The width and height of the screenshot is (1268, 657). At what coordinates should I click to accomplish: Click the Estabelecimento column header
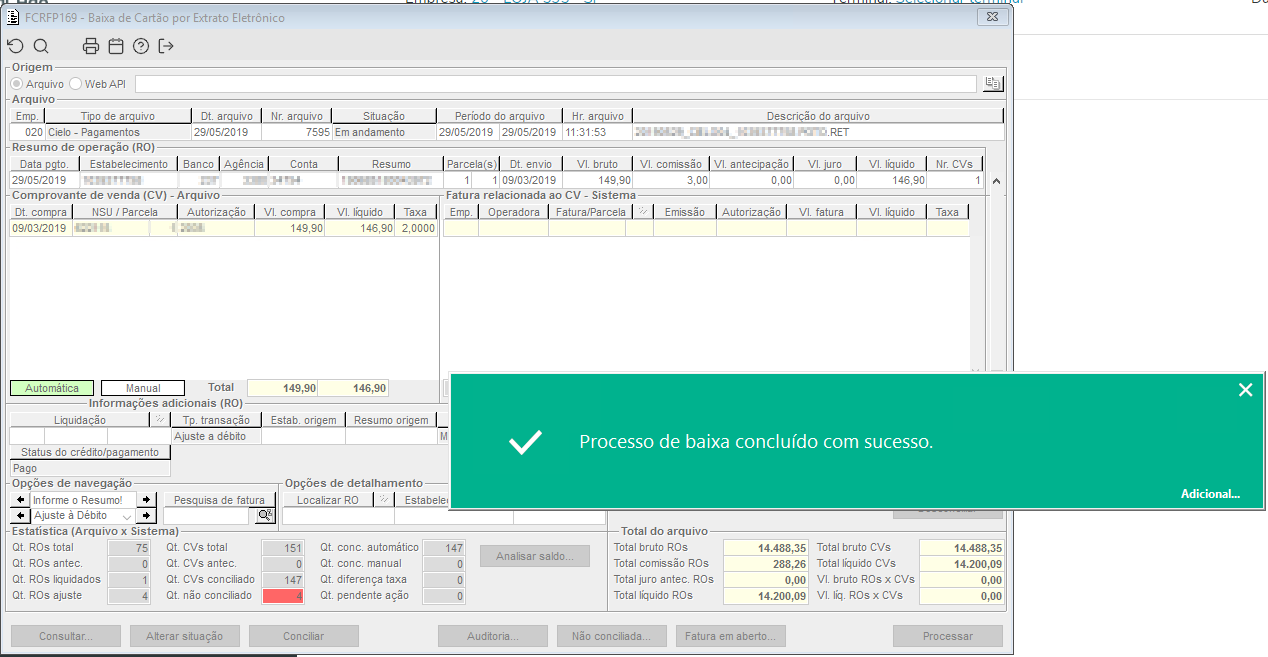pos(128,164)
